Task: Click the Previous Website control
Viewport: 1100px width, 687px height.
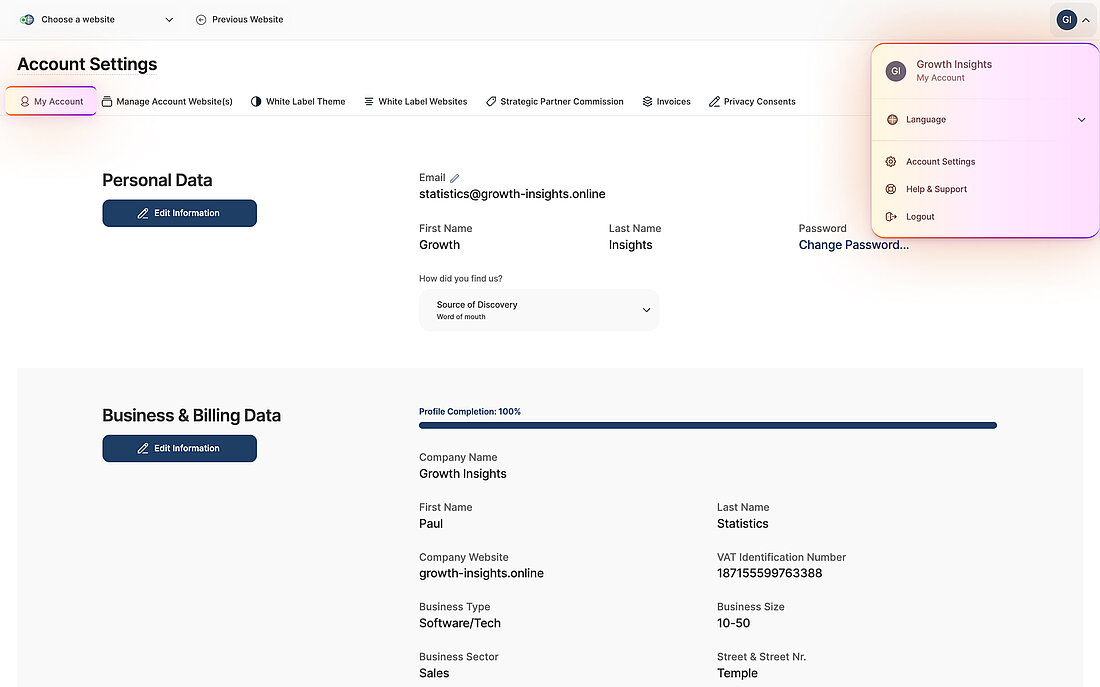Action: click(x=239, y=19)
